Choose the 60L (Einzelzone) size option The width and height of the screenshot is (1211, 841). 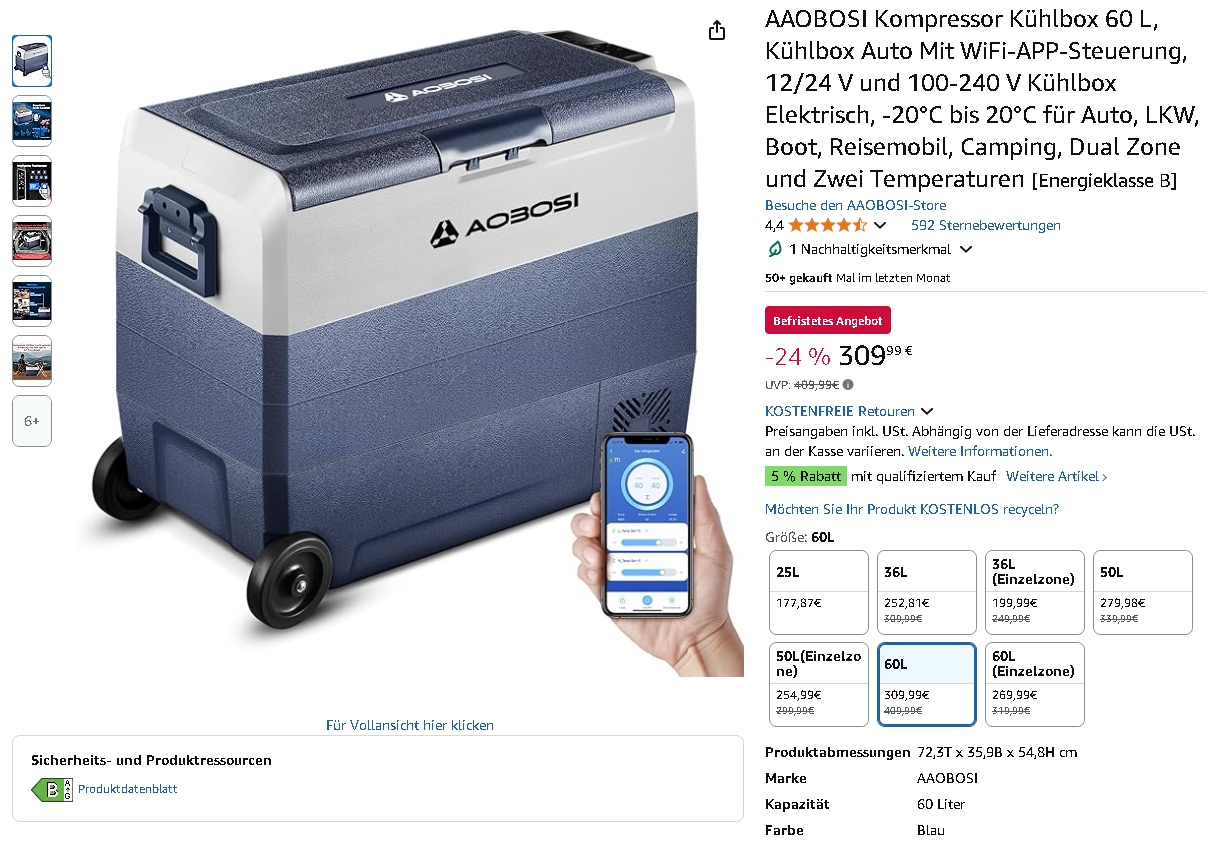coord(1035,684)
